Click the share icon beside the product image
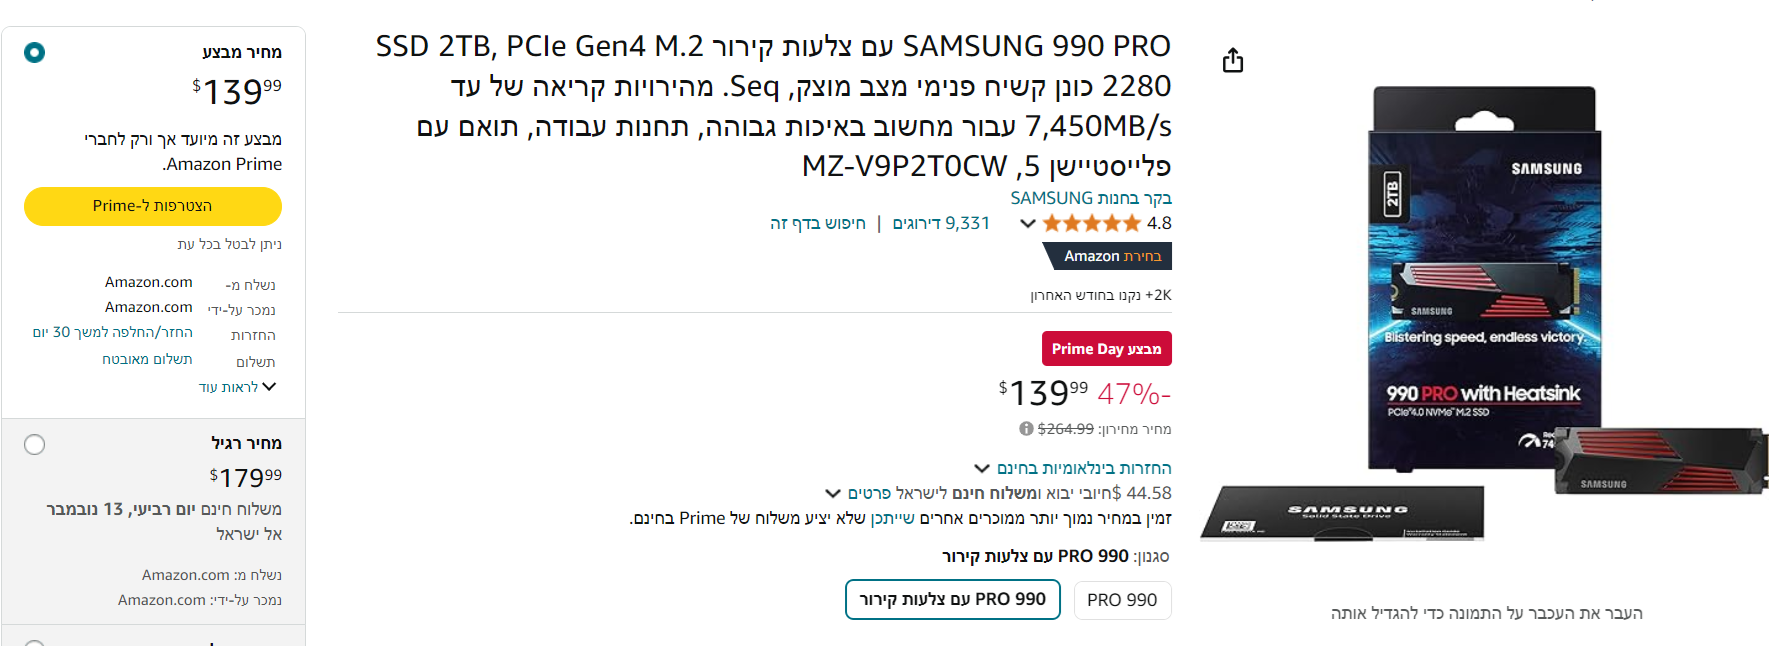The image size is (1769, 646). [1233, 61]
